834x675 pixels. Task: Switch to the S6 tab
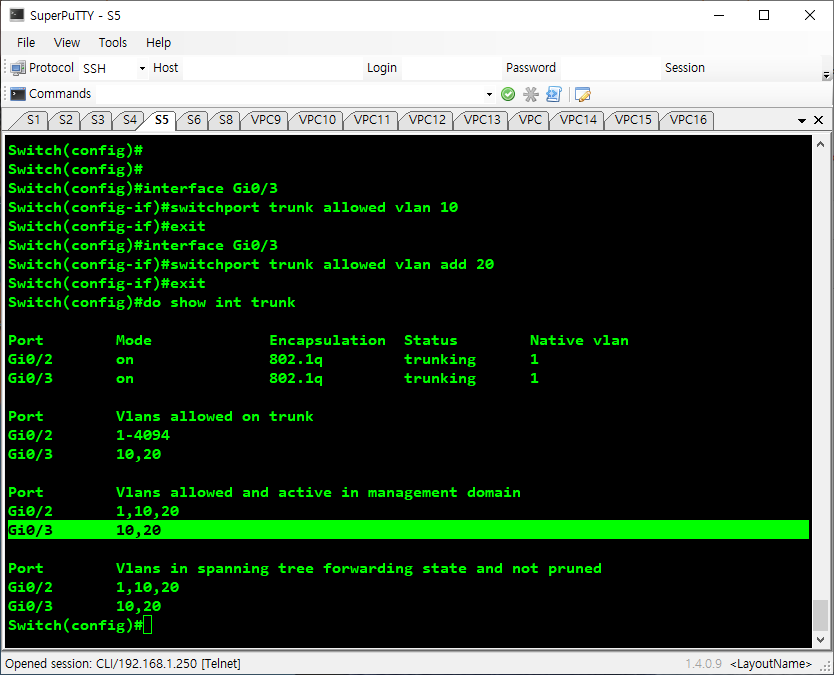click(194, 120)
